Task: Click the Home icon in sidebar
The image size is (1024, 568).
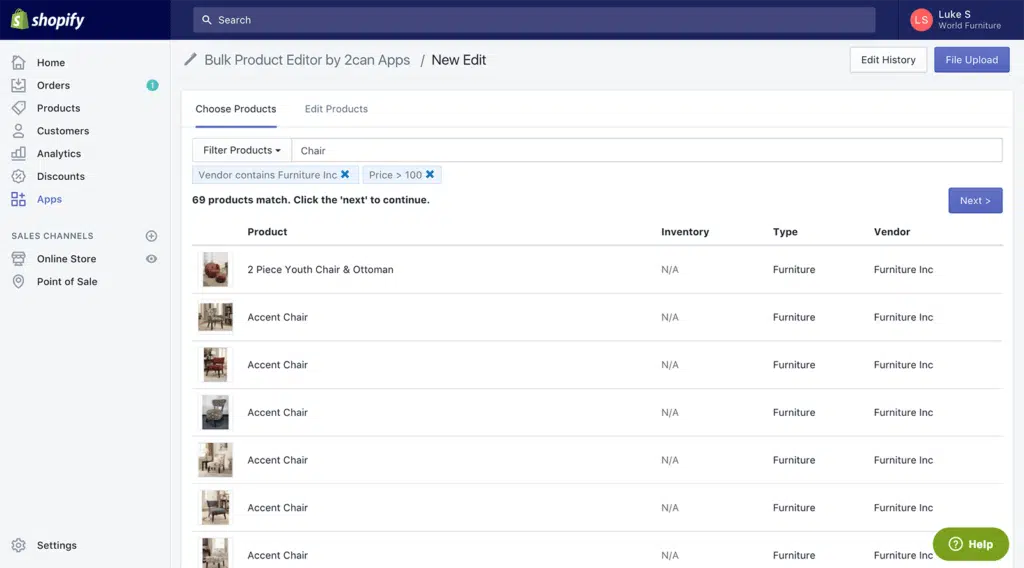Action: [18, 62]
